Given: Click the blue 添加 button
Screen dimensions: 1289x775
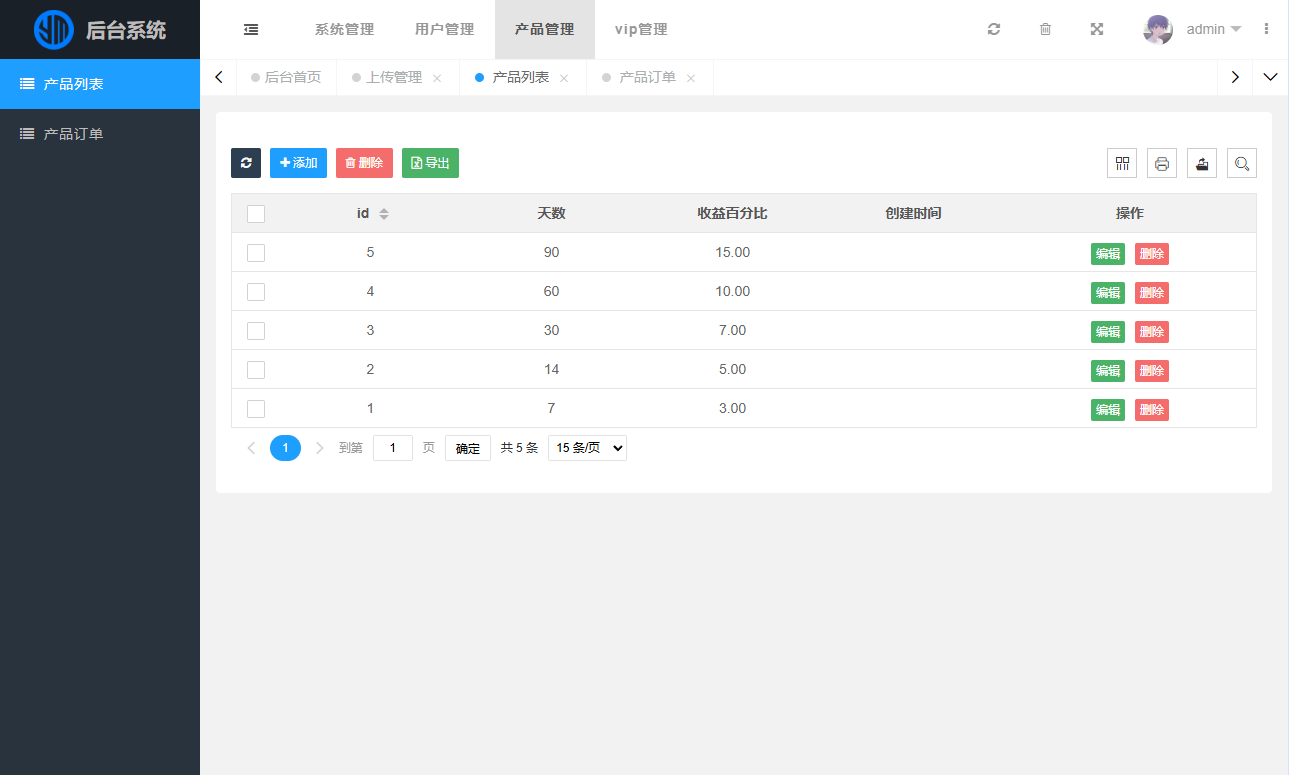Looking at the screenshot, I should coord(298,163).
